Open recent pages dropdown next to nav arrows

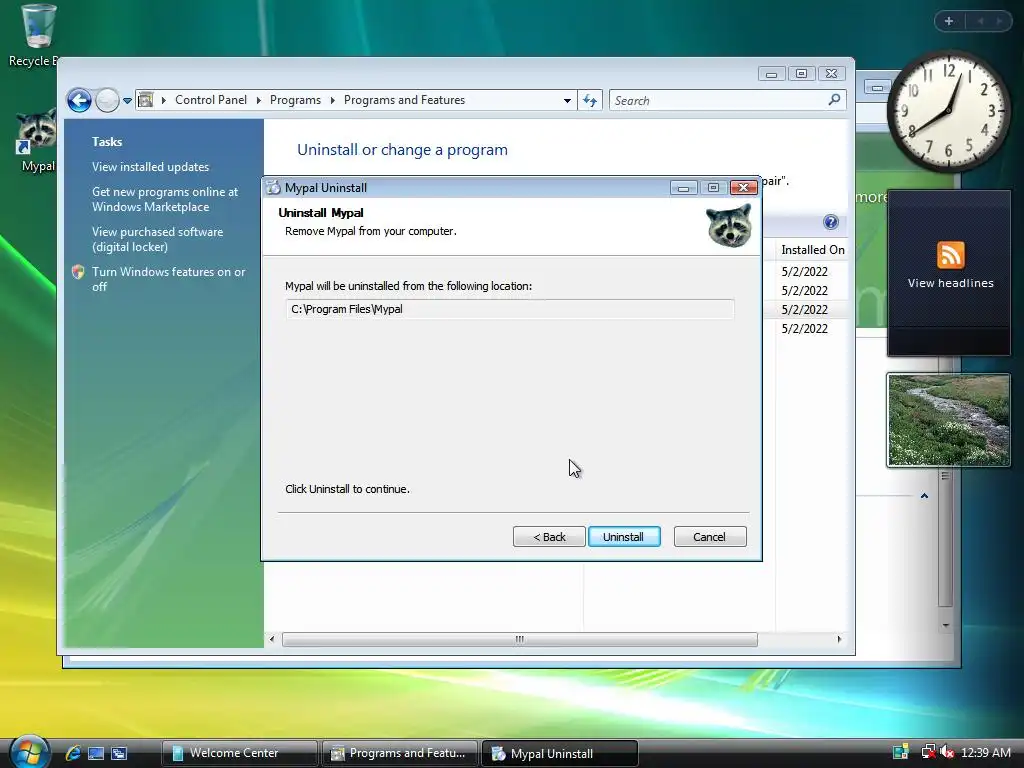coord(127,101)
